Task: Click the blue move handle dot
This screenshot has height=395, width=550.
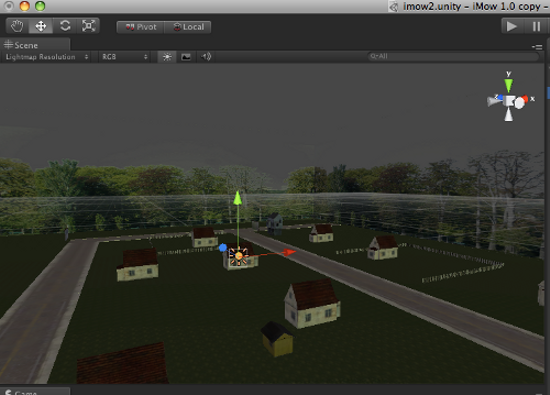Action: point(223,248)
